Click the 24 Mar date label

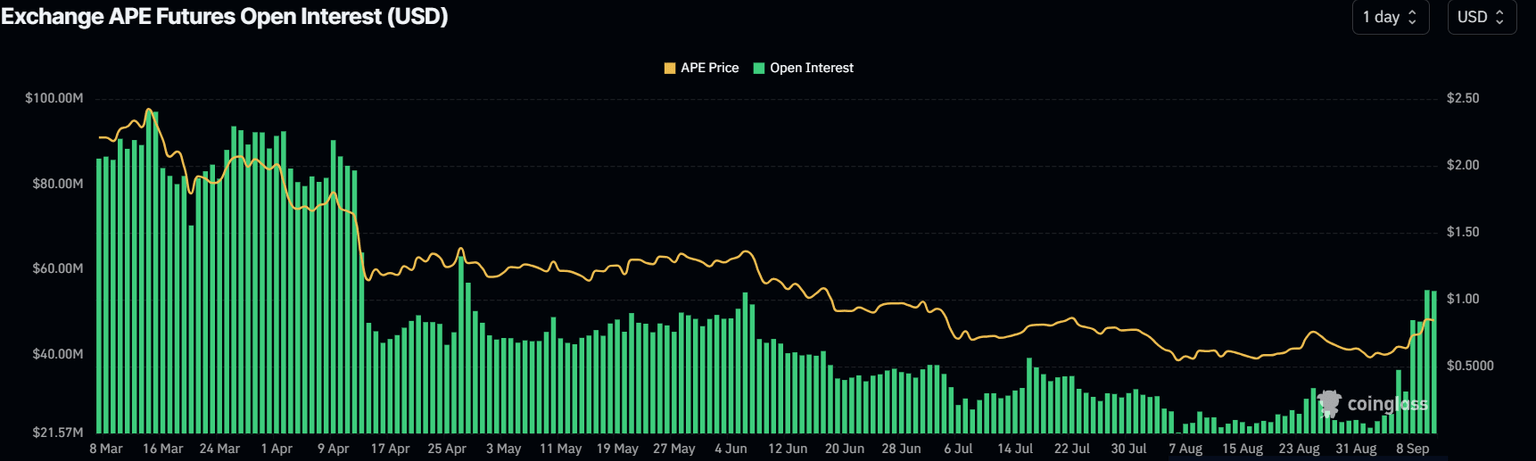220,449
